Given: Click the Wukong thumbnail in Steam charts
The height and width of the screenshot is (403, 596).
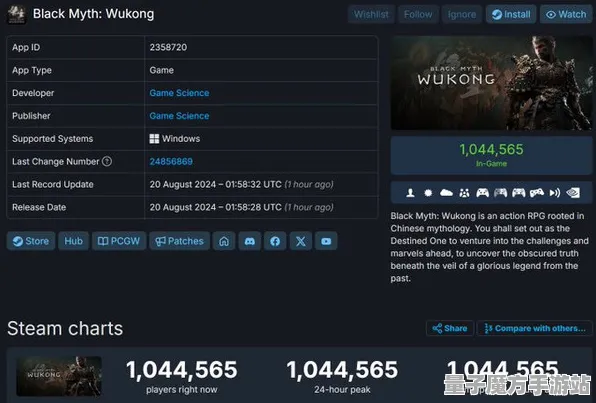Looking at the screenshot, I should pyautogui.click(x=59, y=376).
